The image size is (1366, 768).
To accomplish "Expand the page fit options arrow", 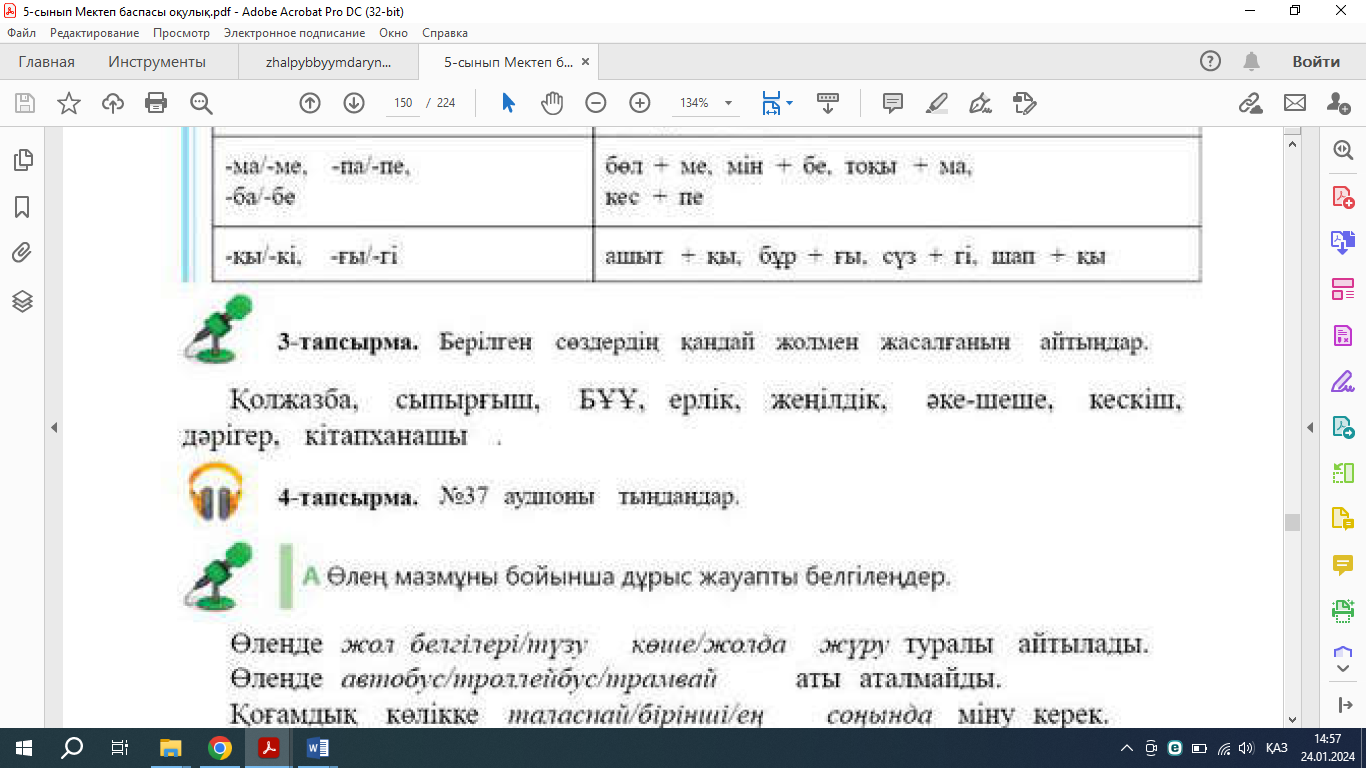I will 789,103.
